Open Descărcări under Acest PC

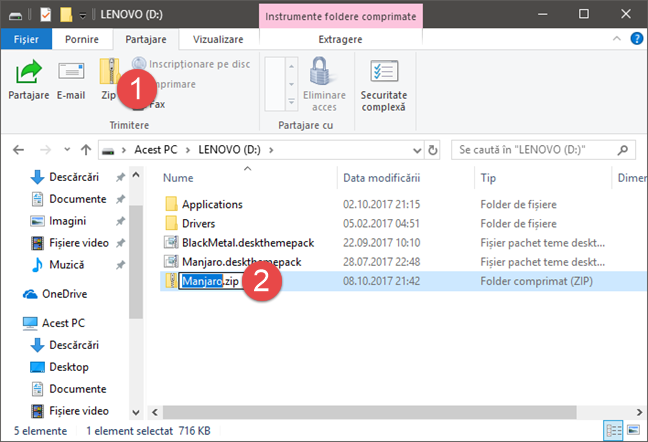74,345
